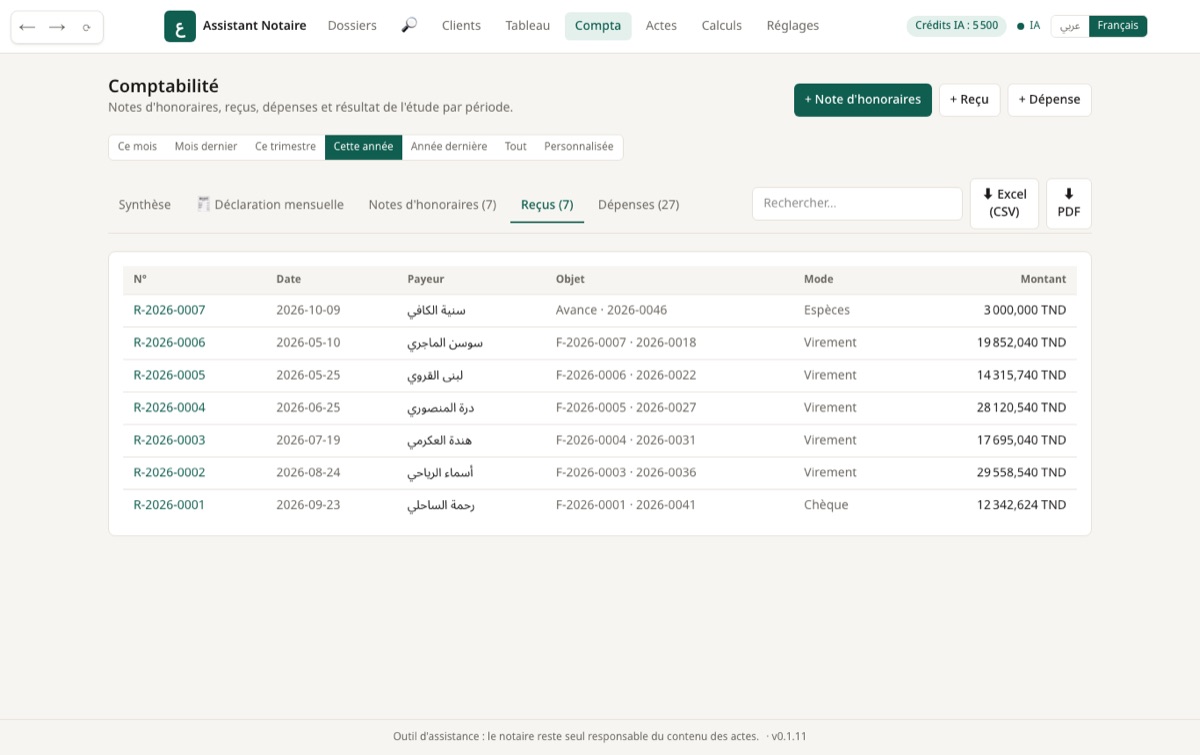
Task: Select the Cette année period
Action: 363,147
